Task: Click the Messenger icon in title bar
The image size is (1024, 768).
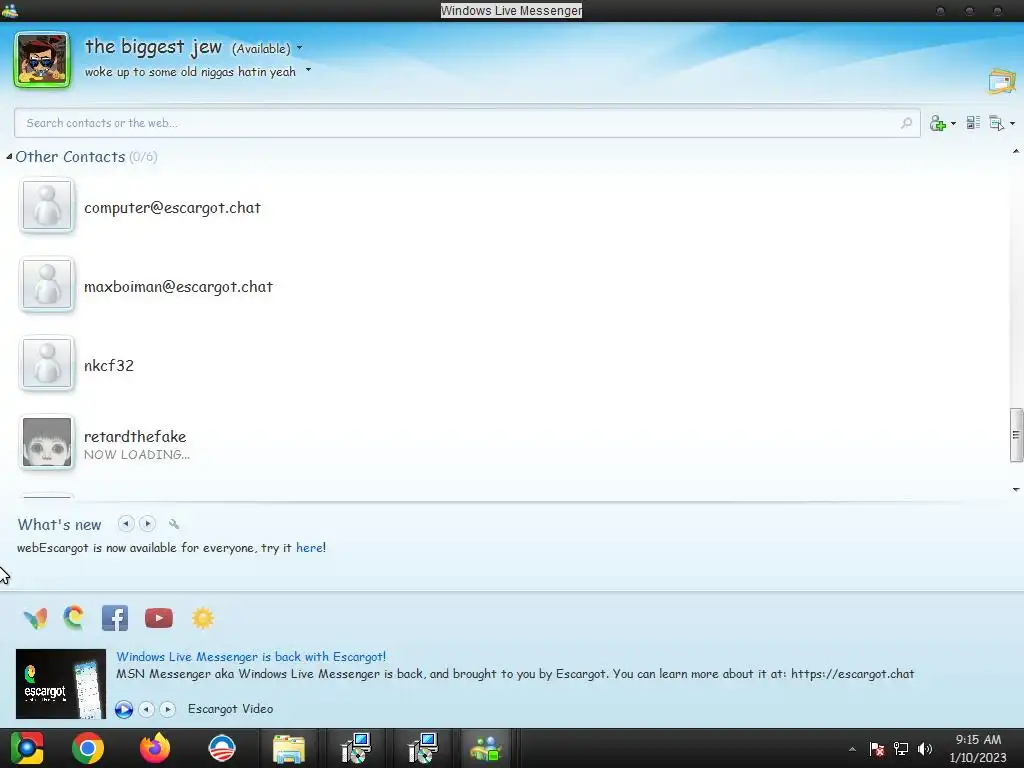Action: 10,10
